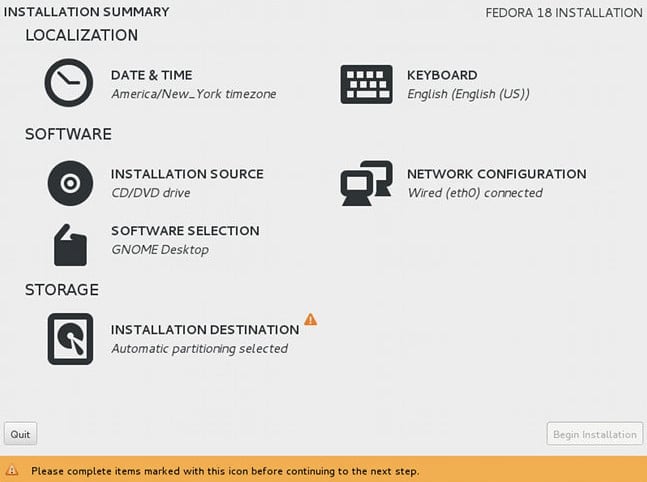Click the GNOME Desktop status text
Image resolution: width=647 pixels, height=482 pixels.
coord(160,250)
